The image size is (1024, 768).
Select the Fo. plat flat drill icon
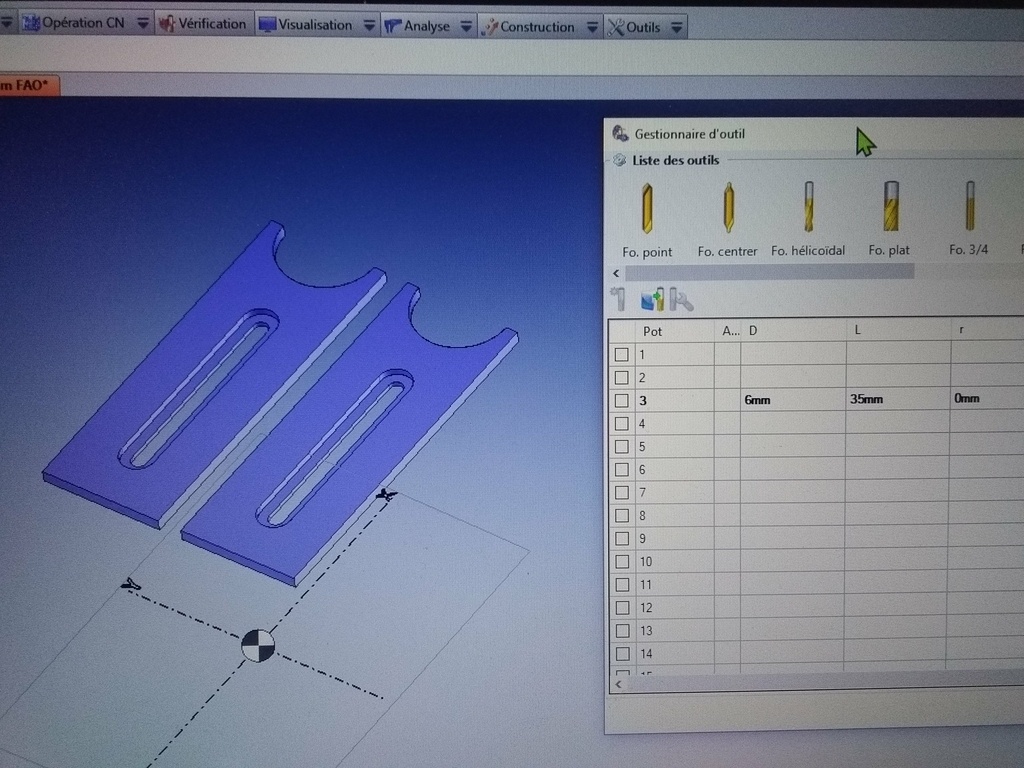891,206
